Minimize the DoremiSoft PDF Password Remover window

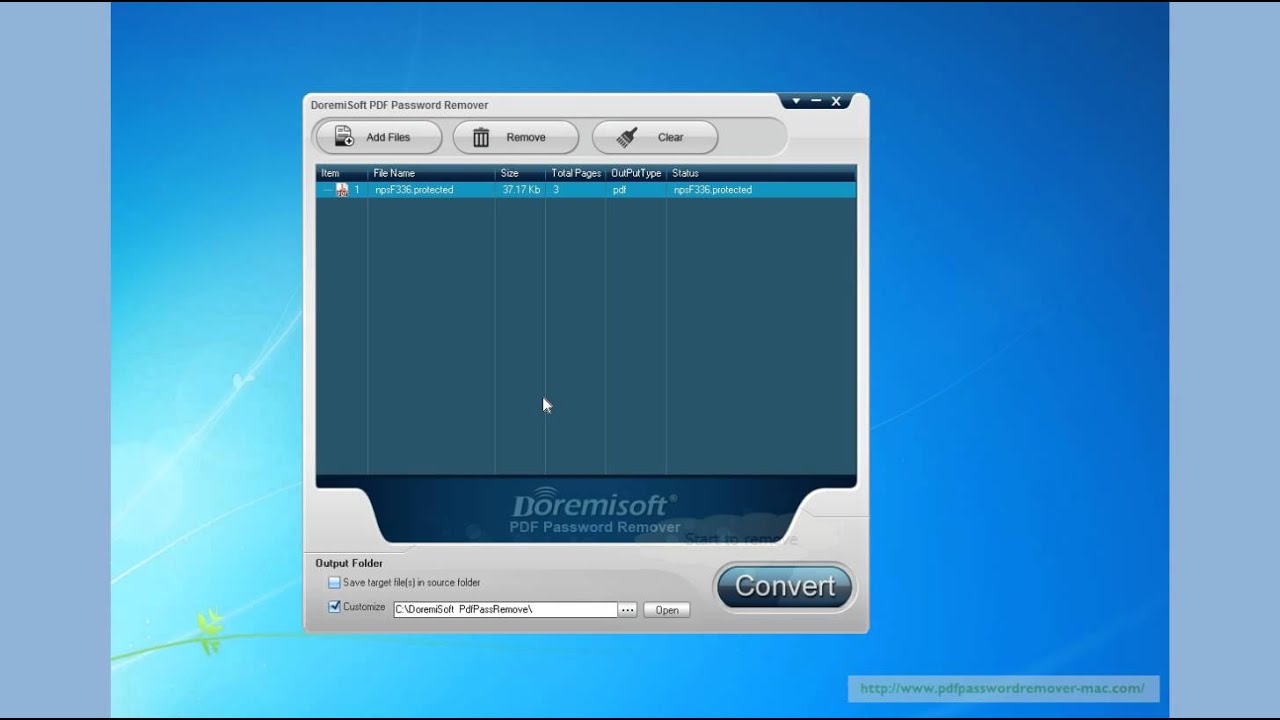[816, 101]
